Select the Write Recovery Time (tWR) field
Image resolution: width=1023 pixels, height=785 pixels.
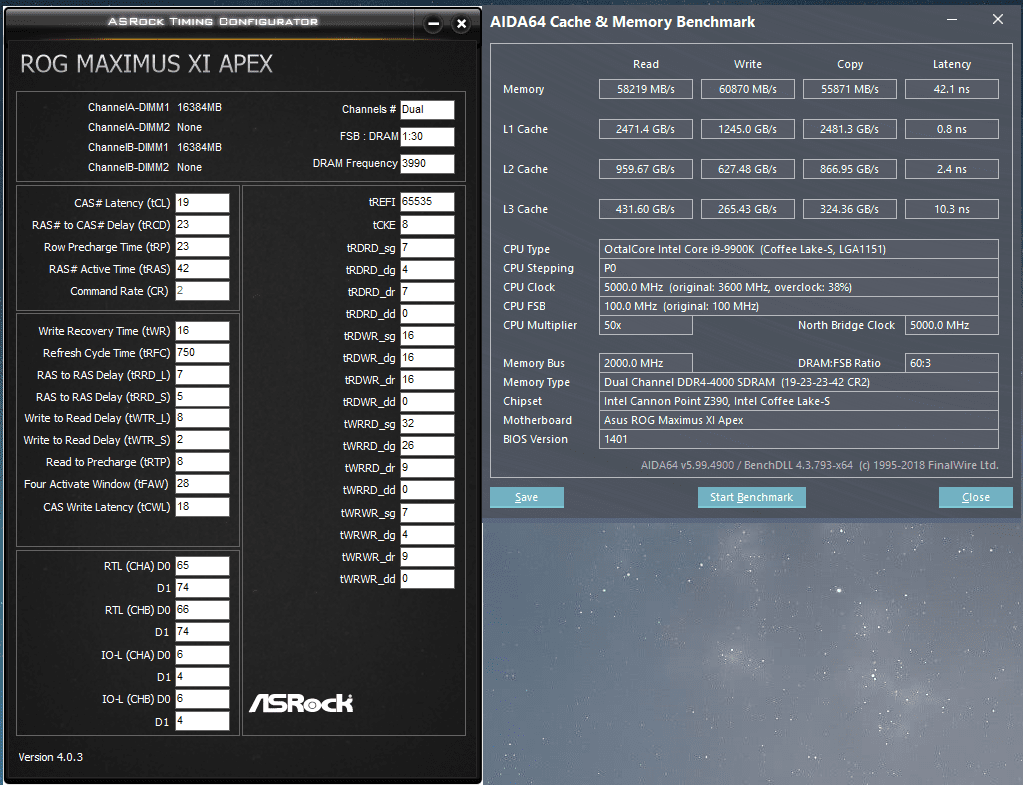202,331
